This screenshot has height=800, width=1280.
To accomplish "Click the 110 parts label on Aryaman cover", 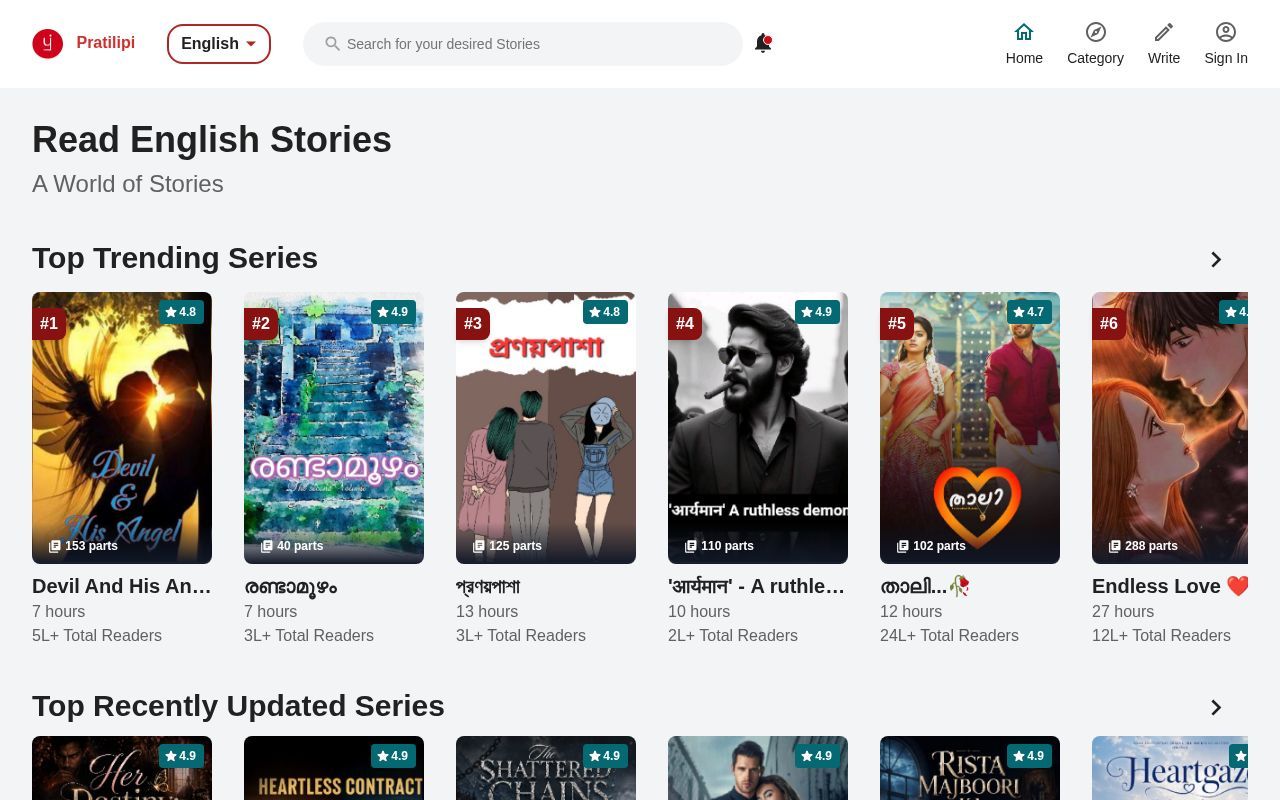I will point(719,546).
